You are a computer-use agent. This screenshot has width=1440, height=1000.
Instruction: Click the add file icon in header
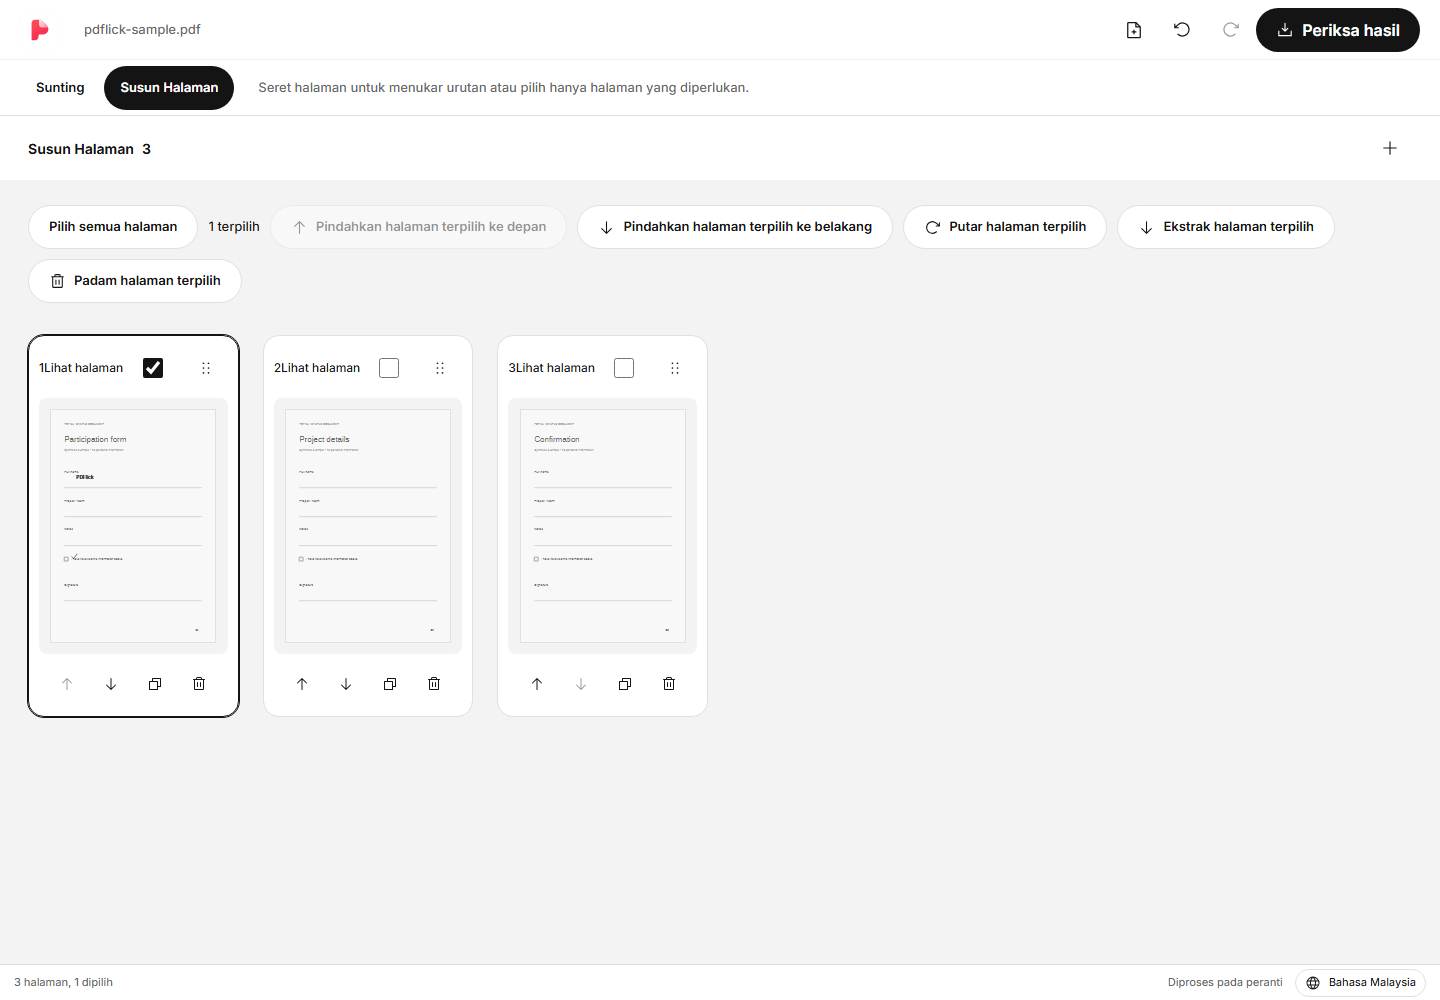coord(1134,30)
